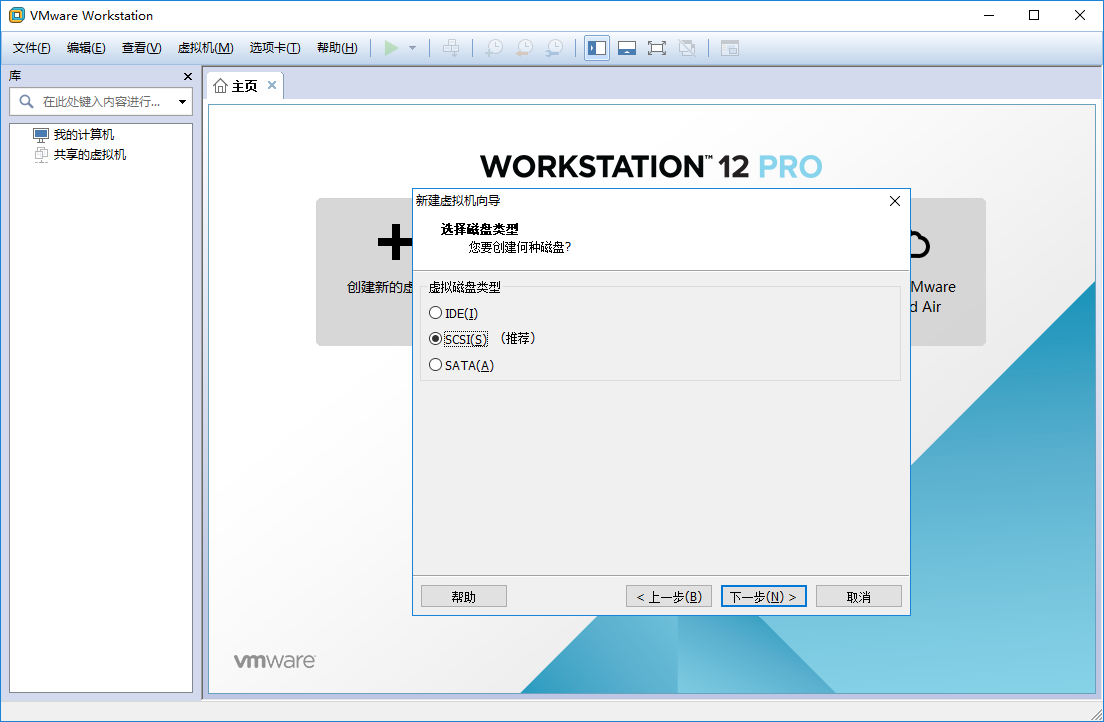Toggle the show library sidebar icon

pos(597,48)
